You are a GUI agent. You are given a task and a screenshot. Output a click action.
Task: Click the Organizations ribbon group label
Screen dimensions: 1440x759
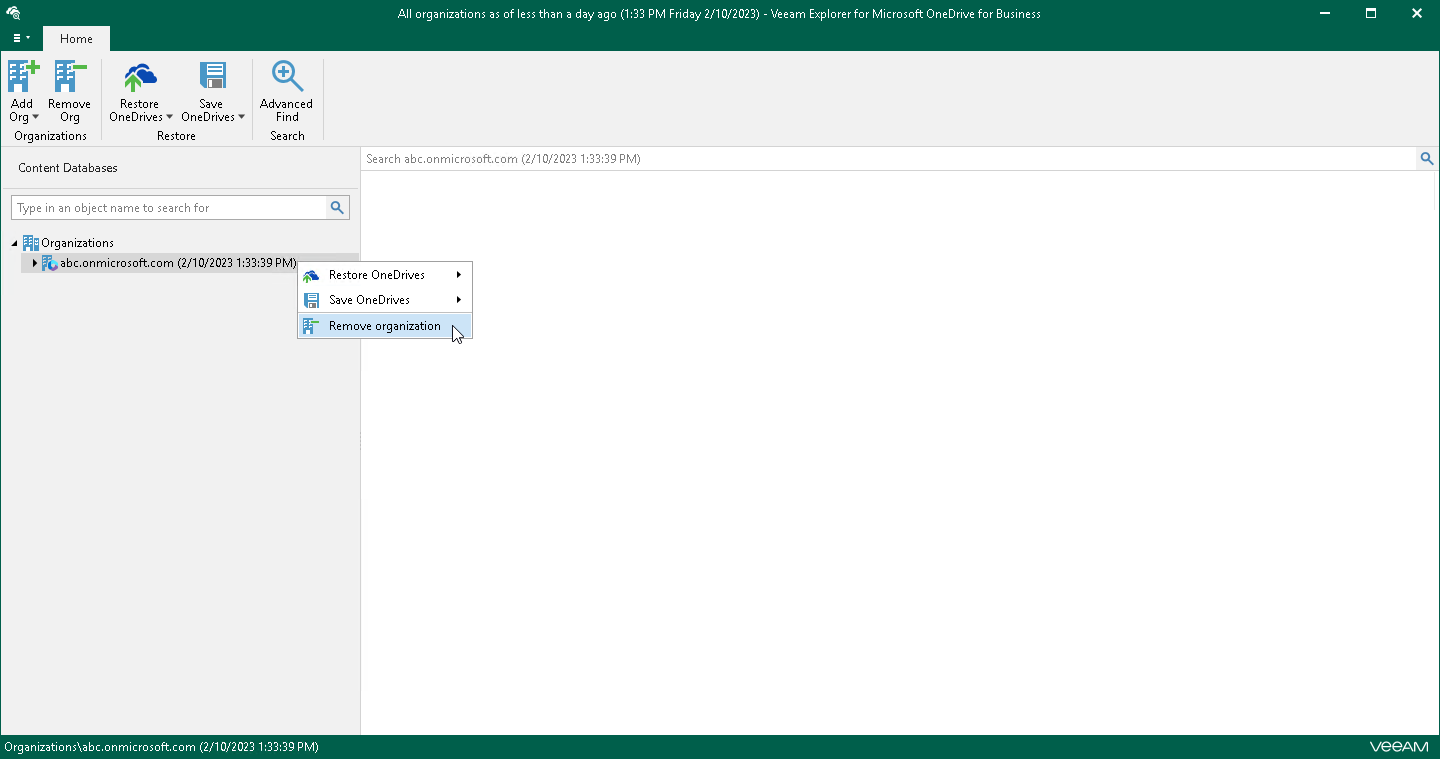pos(51,136)
